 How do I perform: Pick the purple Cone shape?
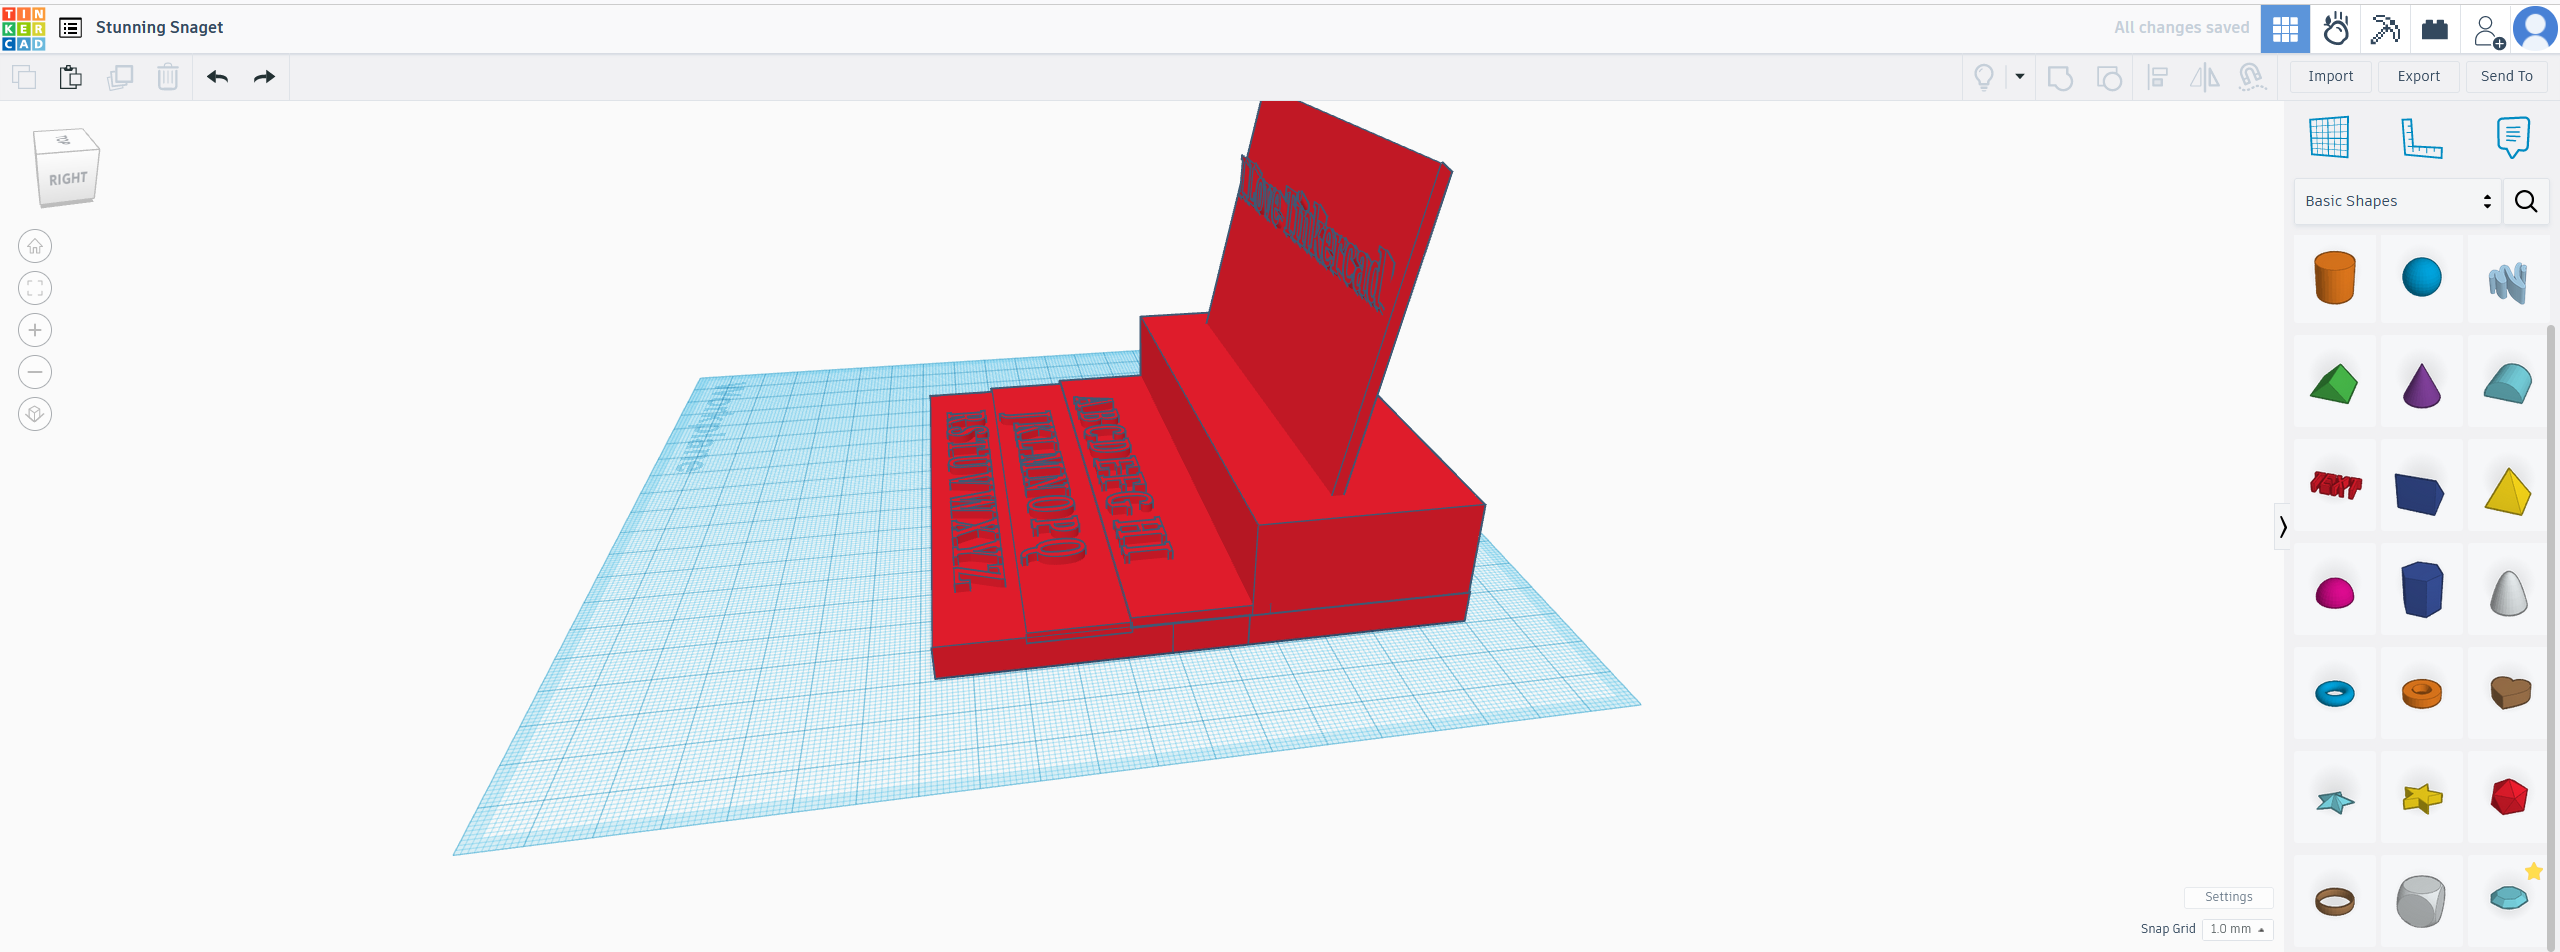pos(2421,384)
